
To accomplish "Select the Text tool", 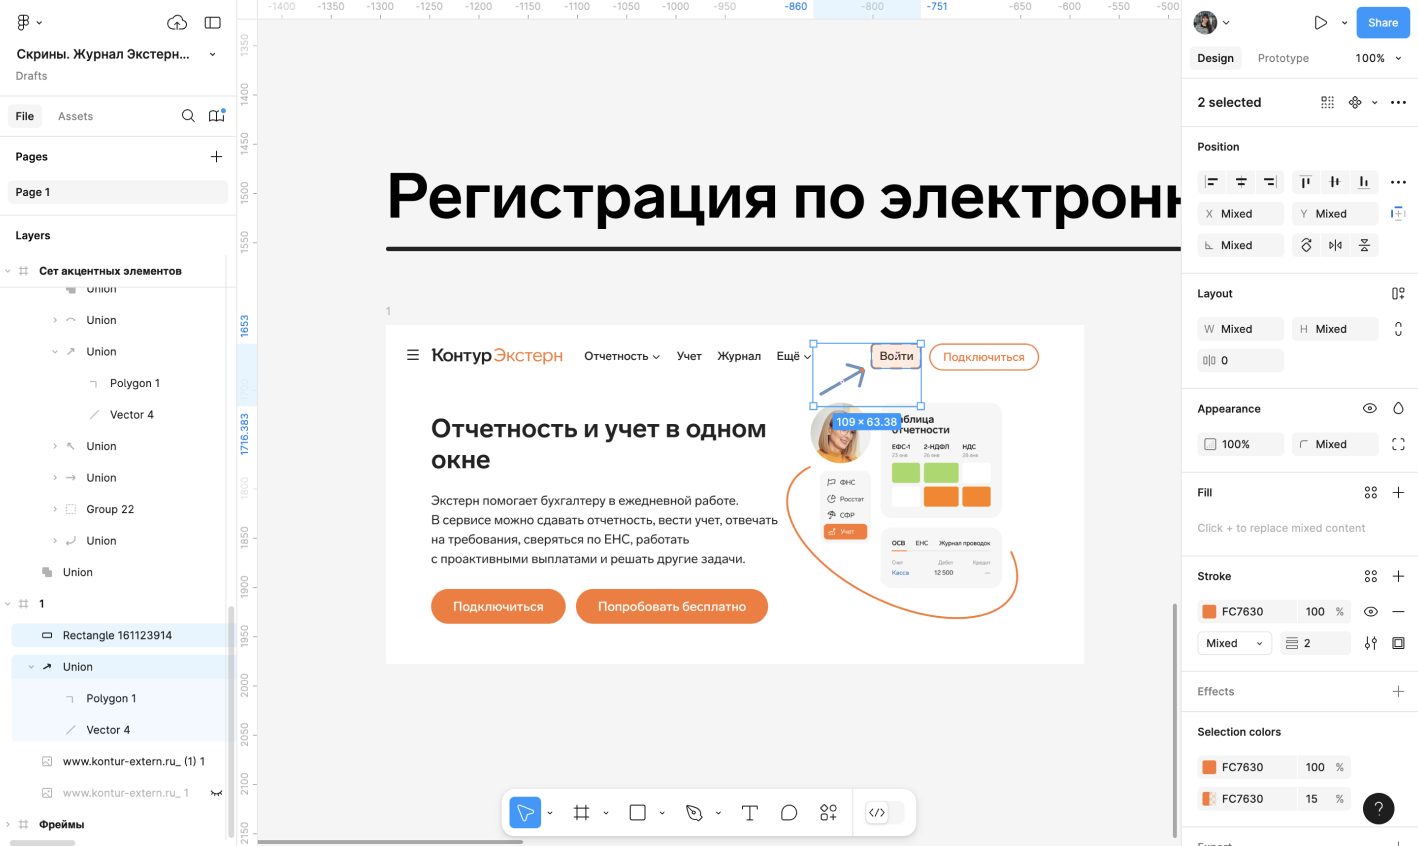I will (x=750, y=813).
